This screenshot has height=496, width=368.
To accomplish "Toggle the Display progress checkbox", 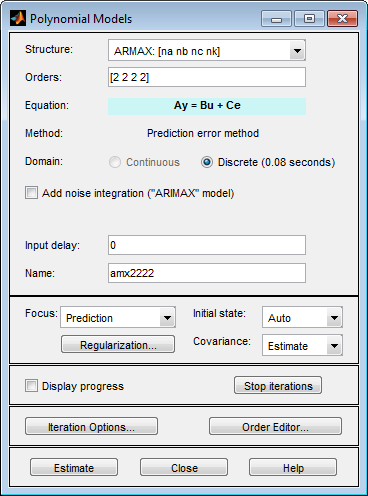I will click(31, 386).
